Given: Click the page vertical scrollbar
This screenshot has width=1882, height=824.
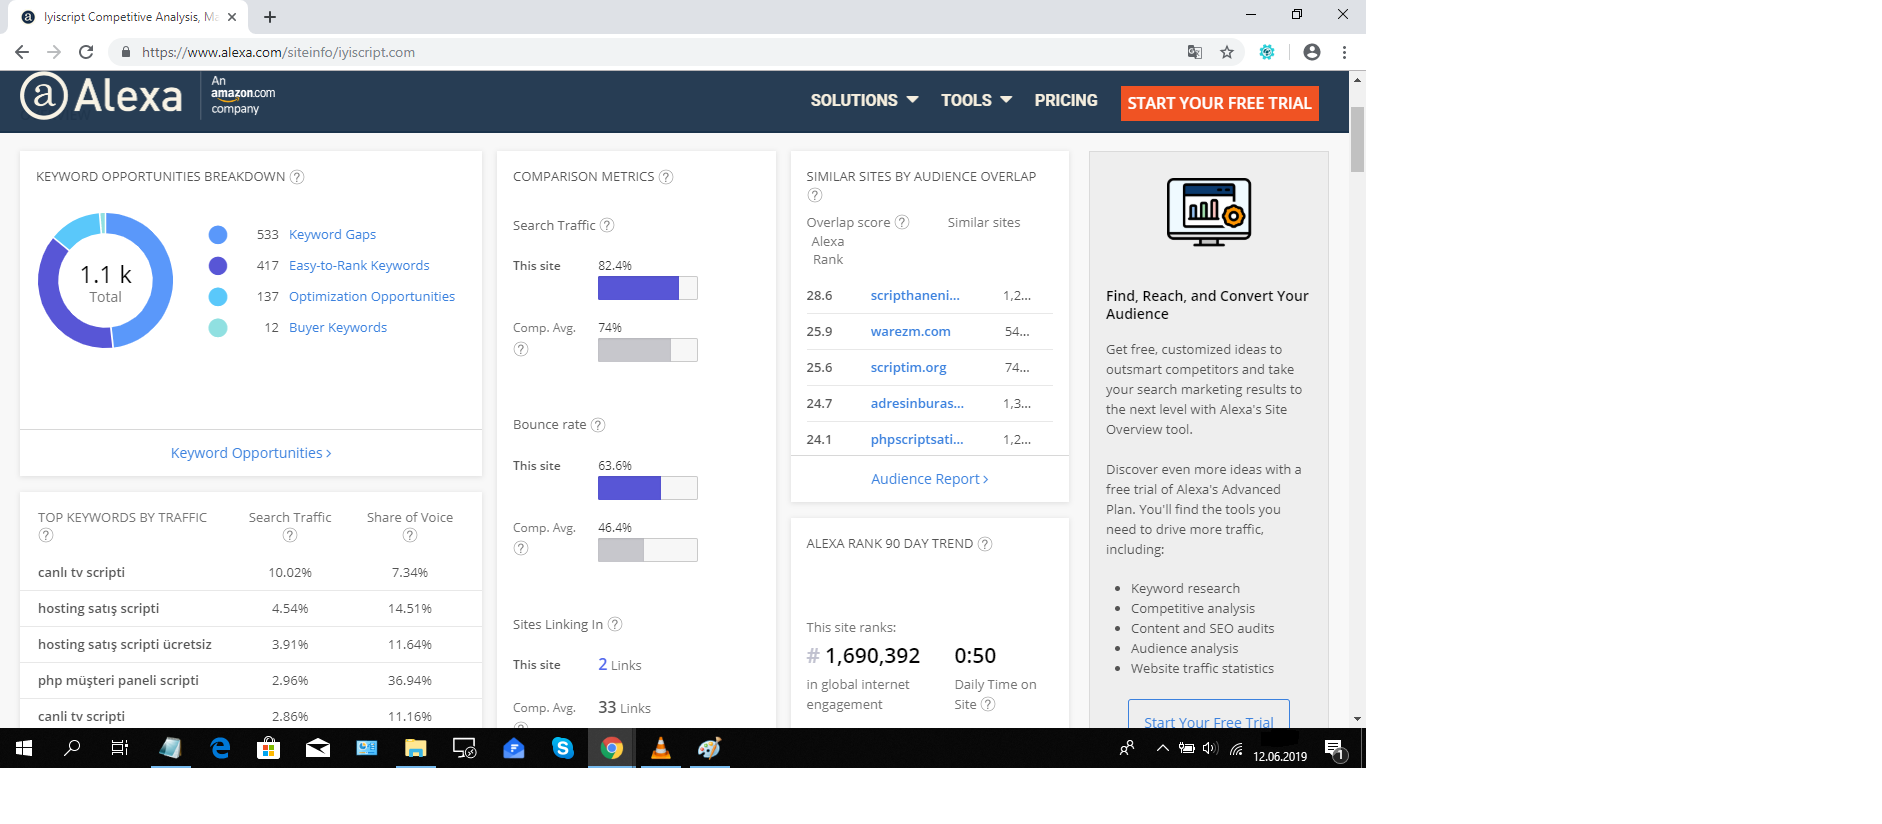Looking at the screenshot, I should click(1357, 140).
